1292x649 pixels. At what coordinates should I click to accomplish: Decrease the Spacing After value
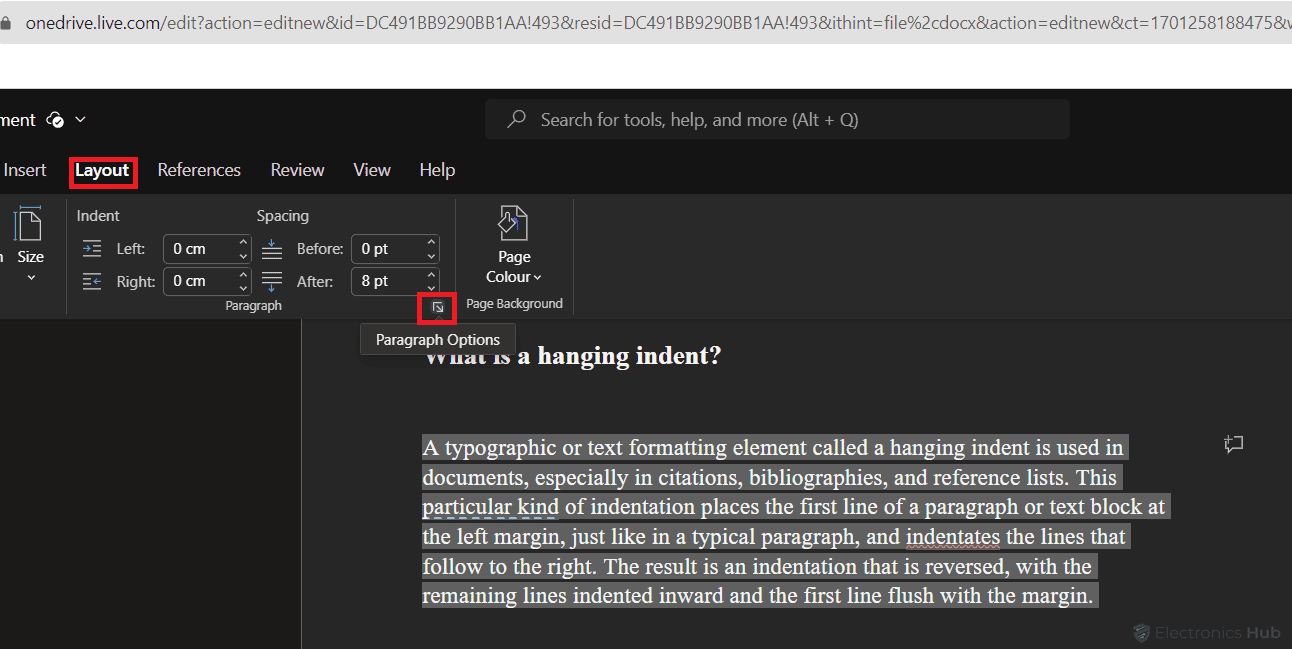(431, 288)
